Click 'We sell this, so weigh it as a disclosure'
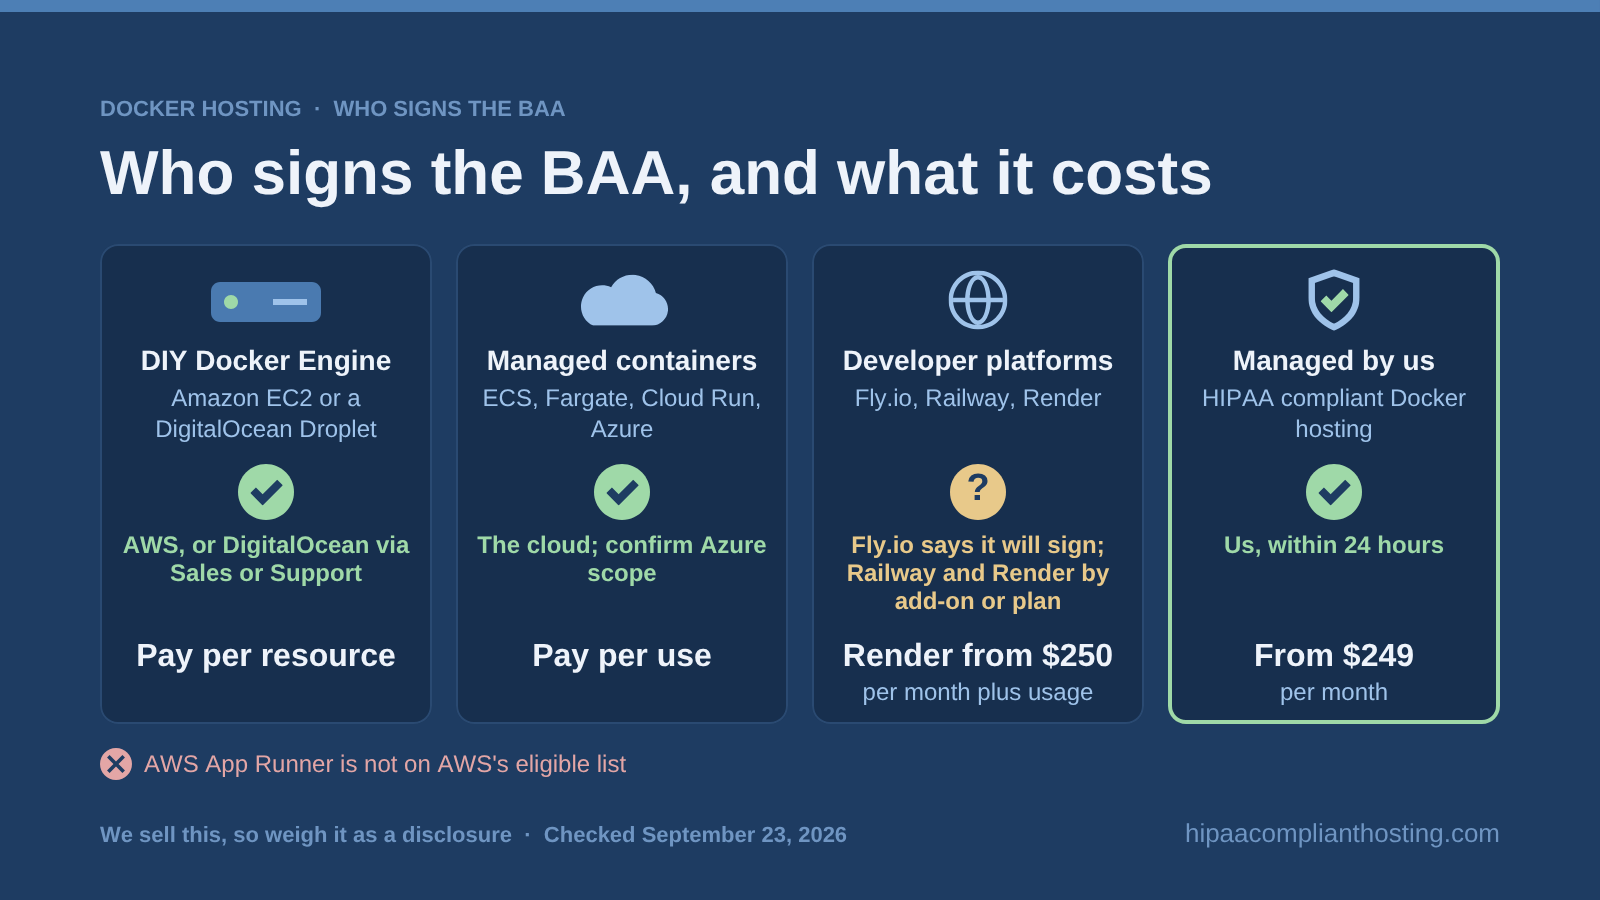Image resolution: width=1600 pixels, height=900 pixels. pyautogui.click(x=306, y=835)
